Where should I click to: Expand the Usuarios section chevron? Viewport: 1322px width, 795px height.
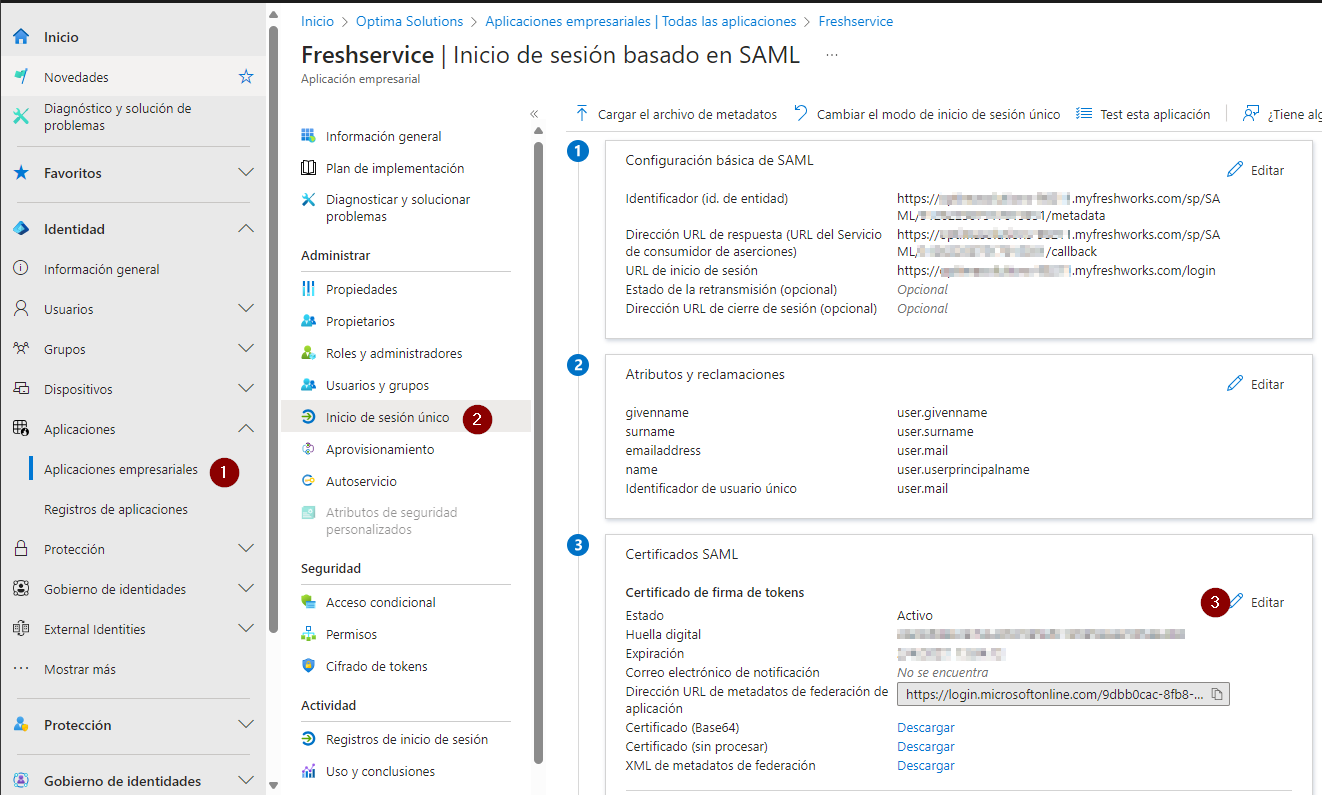pos(246,309)
